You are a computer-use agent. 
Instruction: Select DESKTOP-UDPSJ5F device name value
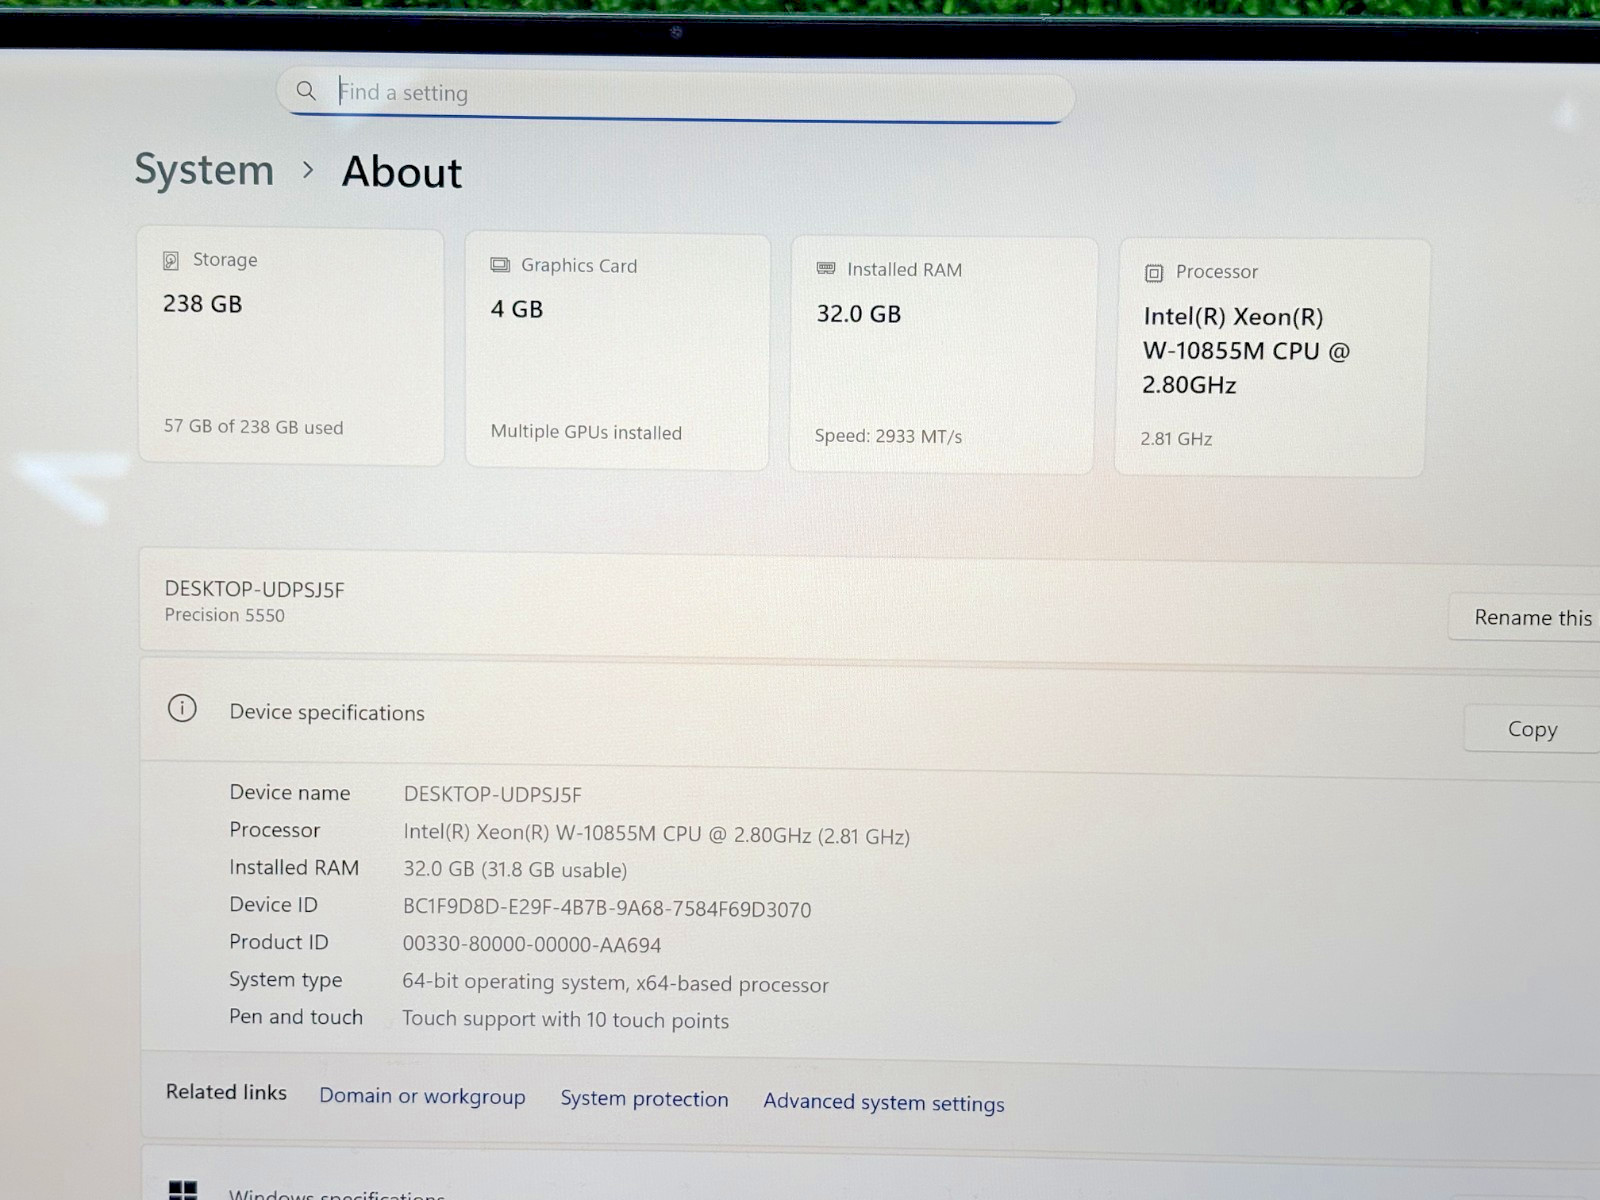coord(492,794)
